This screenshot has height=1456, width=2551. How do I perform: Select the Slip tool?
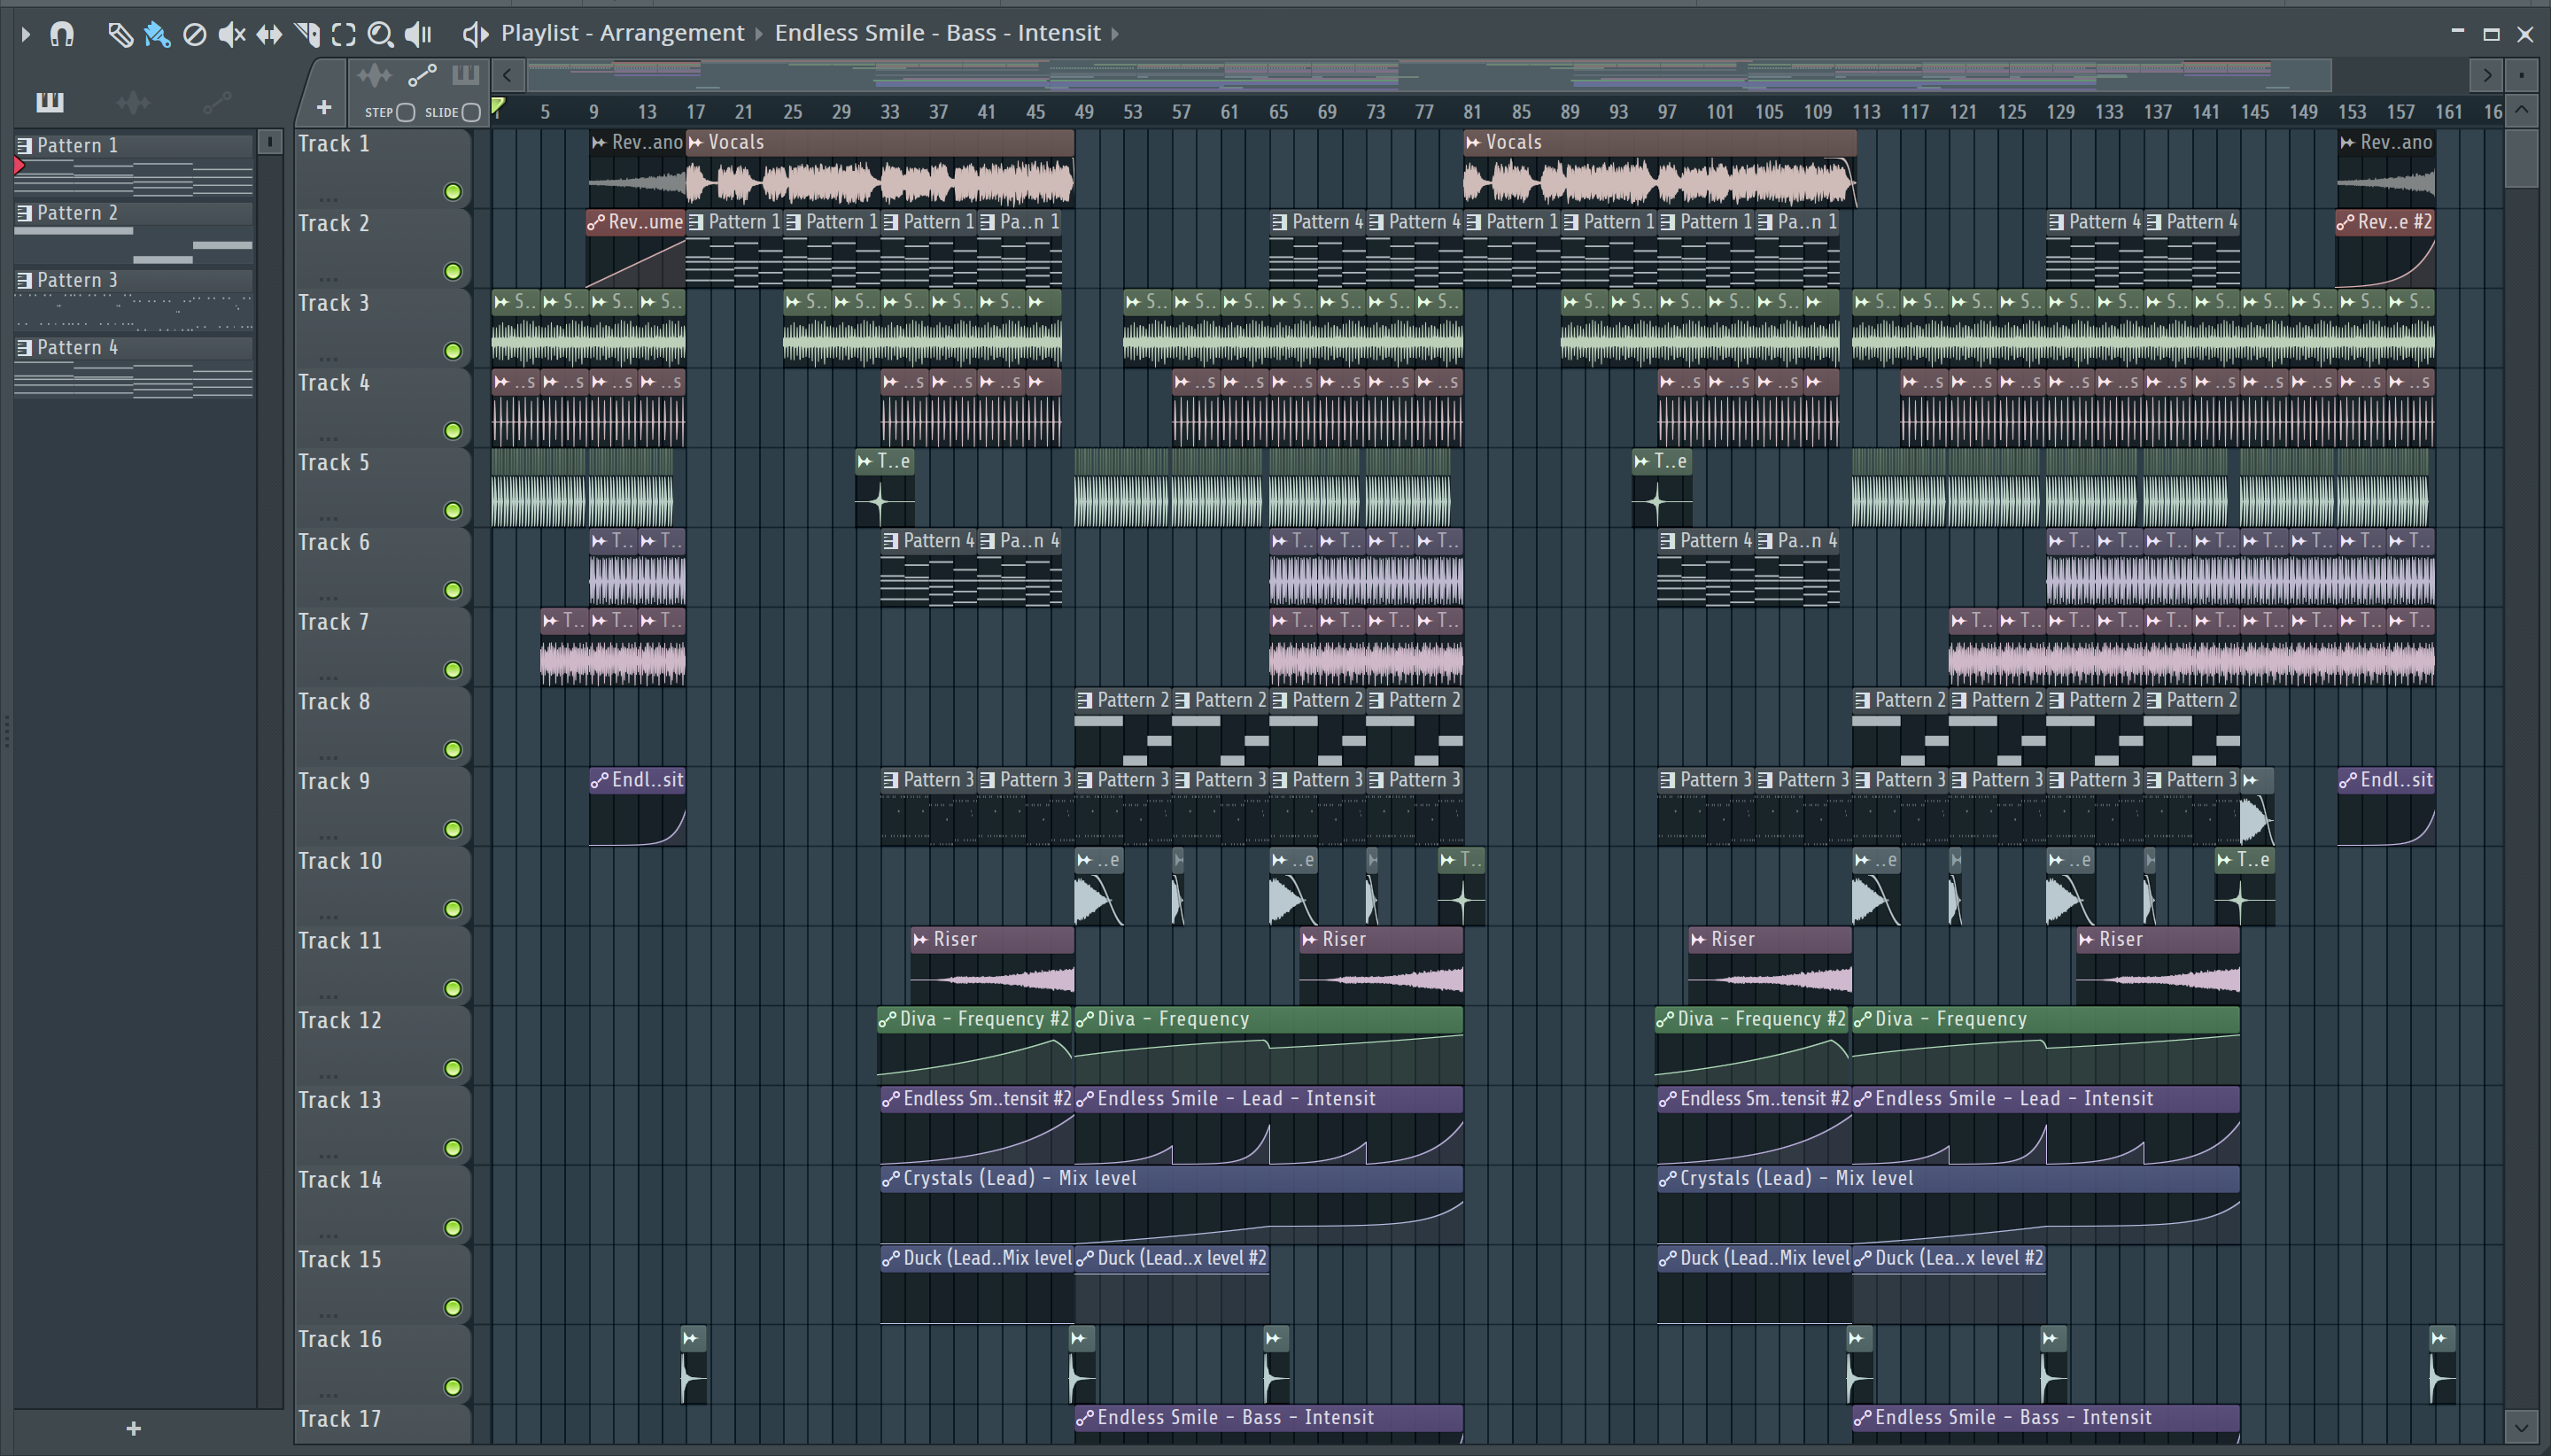point(269,34)
